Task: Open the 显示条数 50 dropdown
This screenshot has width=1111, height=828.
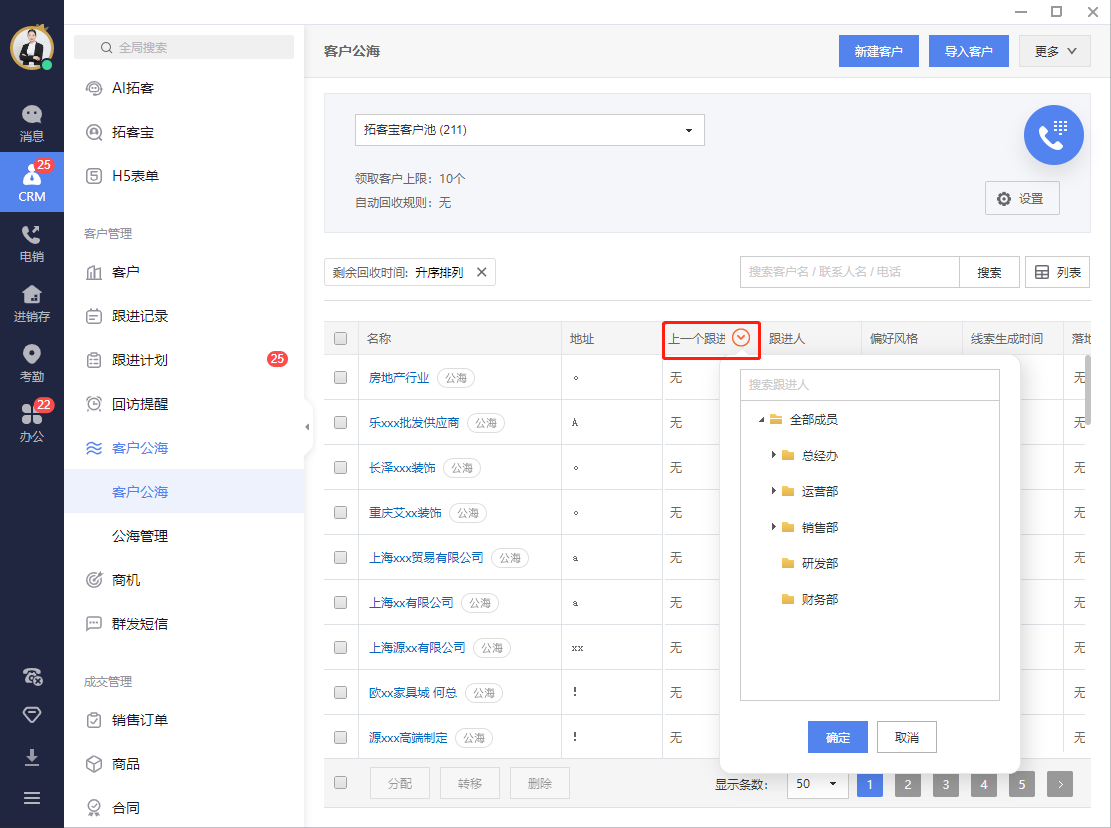Action: pos(817,783)
